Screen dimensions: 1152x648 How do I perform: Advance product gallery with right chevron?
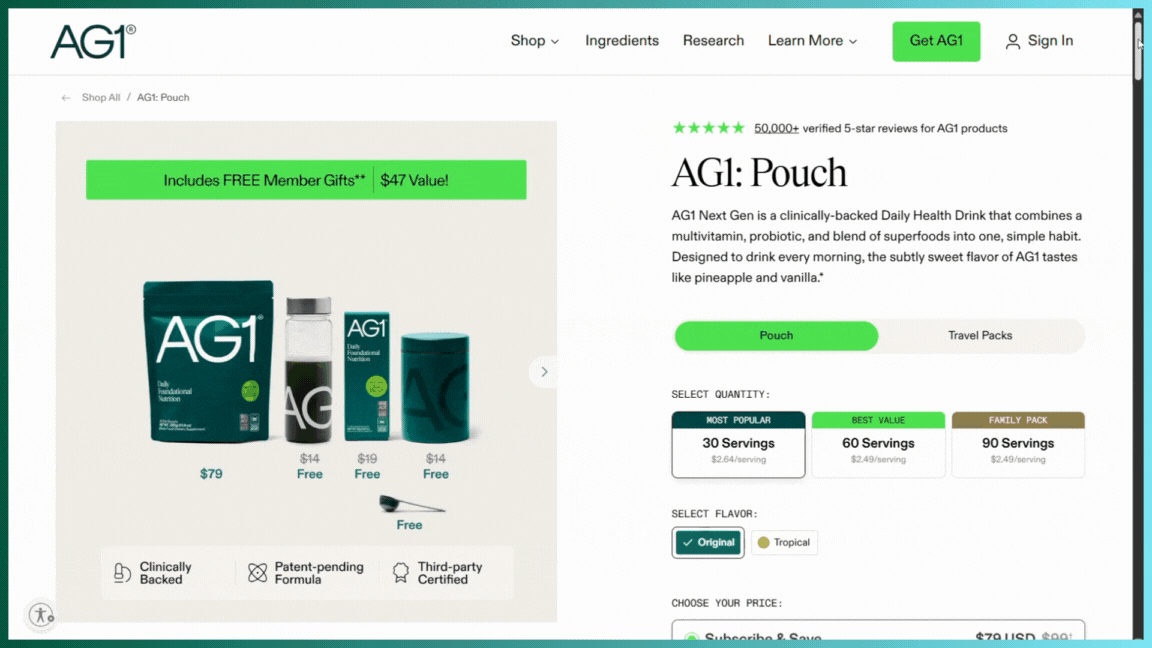(x=544, y=372)
